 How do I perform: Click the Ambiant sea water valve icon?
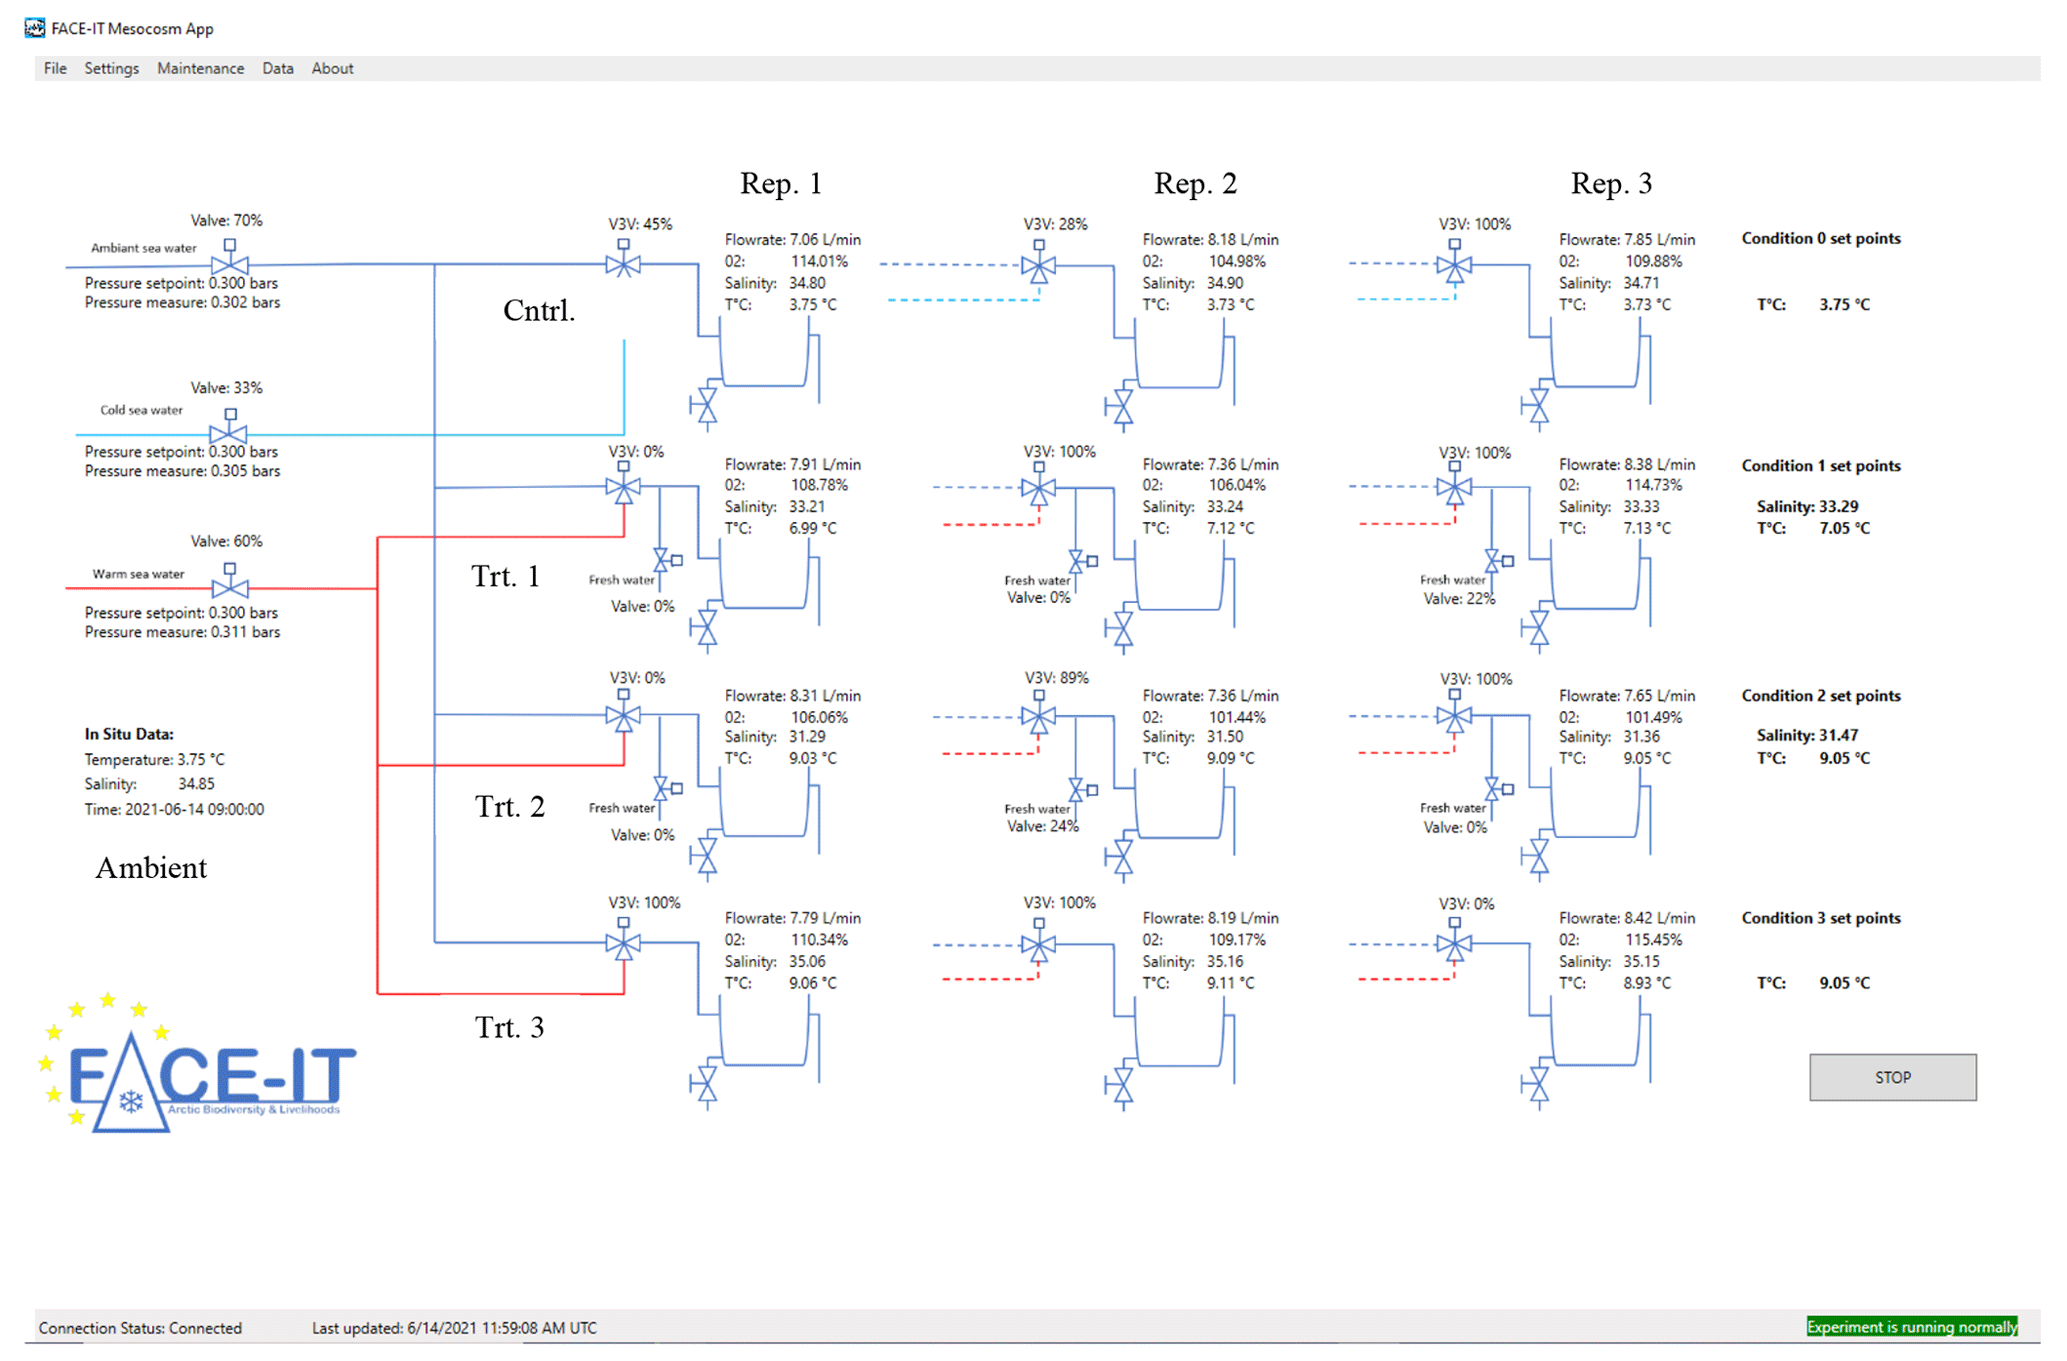[230, 262]
